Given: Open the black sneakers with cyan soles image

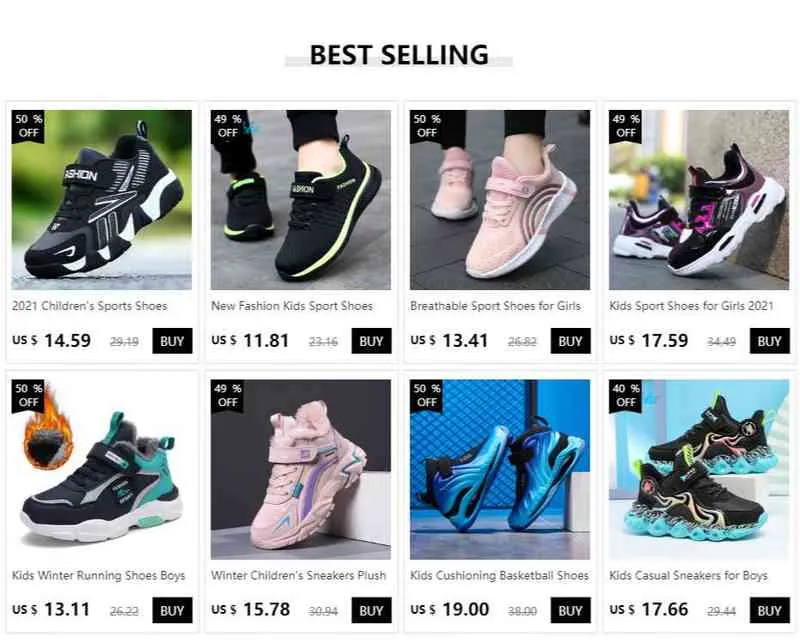Looking at the screenshot, I should [x=699, y=469].
